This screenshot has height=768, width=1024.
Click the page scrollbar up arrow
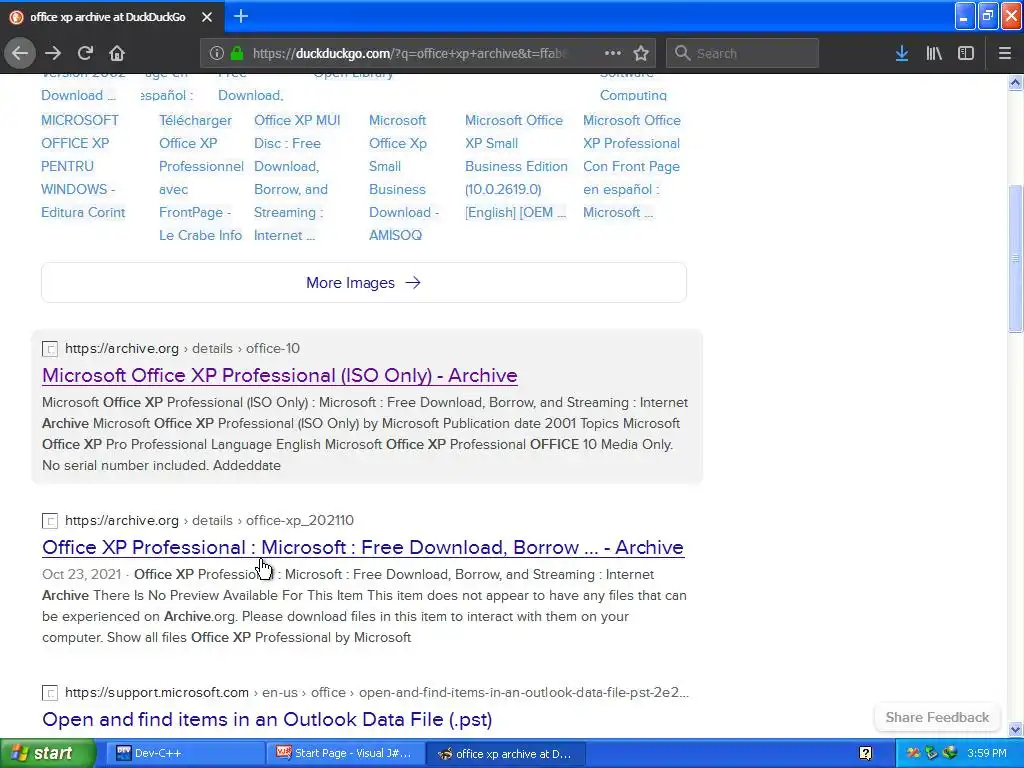1015,82
